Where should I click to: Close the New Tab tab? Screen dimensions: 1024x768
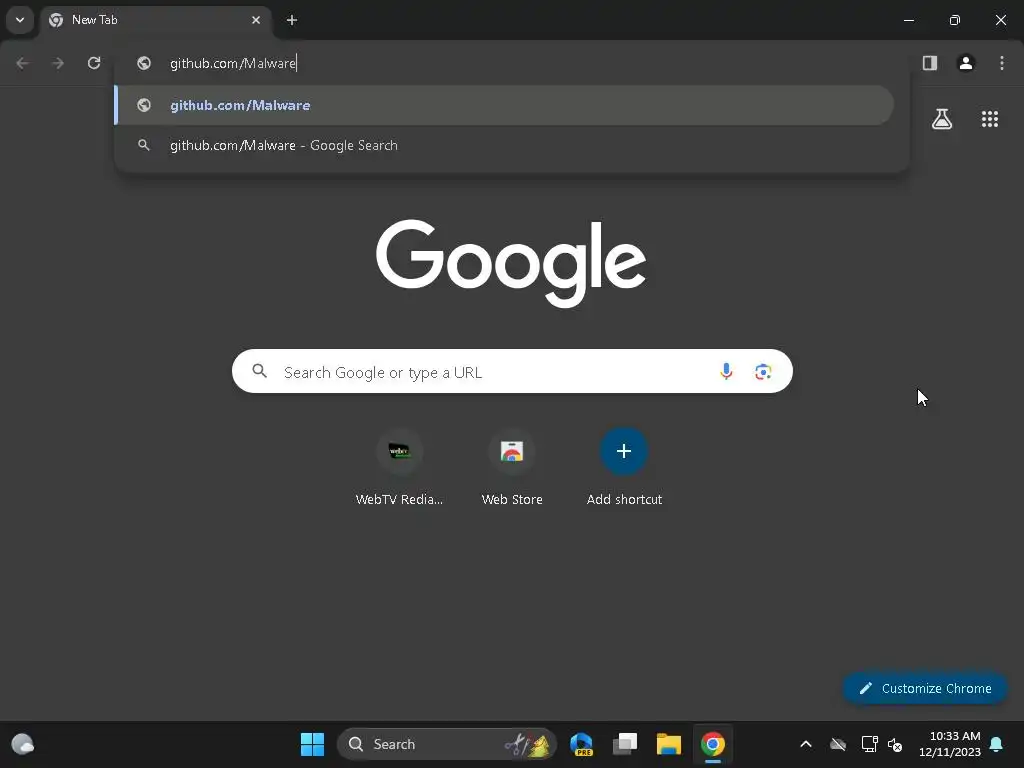coord(256,20)
